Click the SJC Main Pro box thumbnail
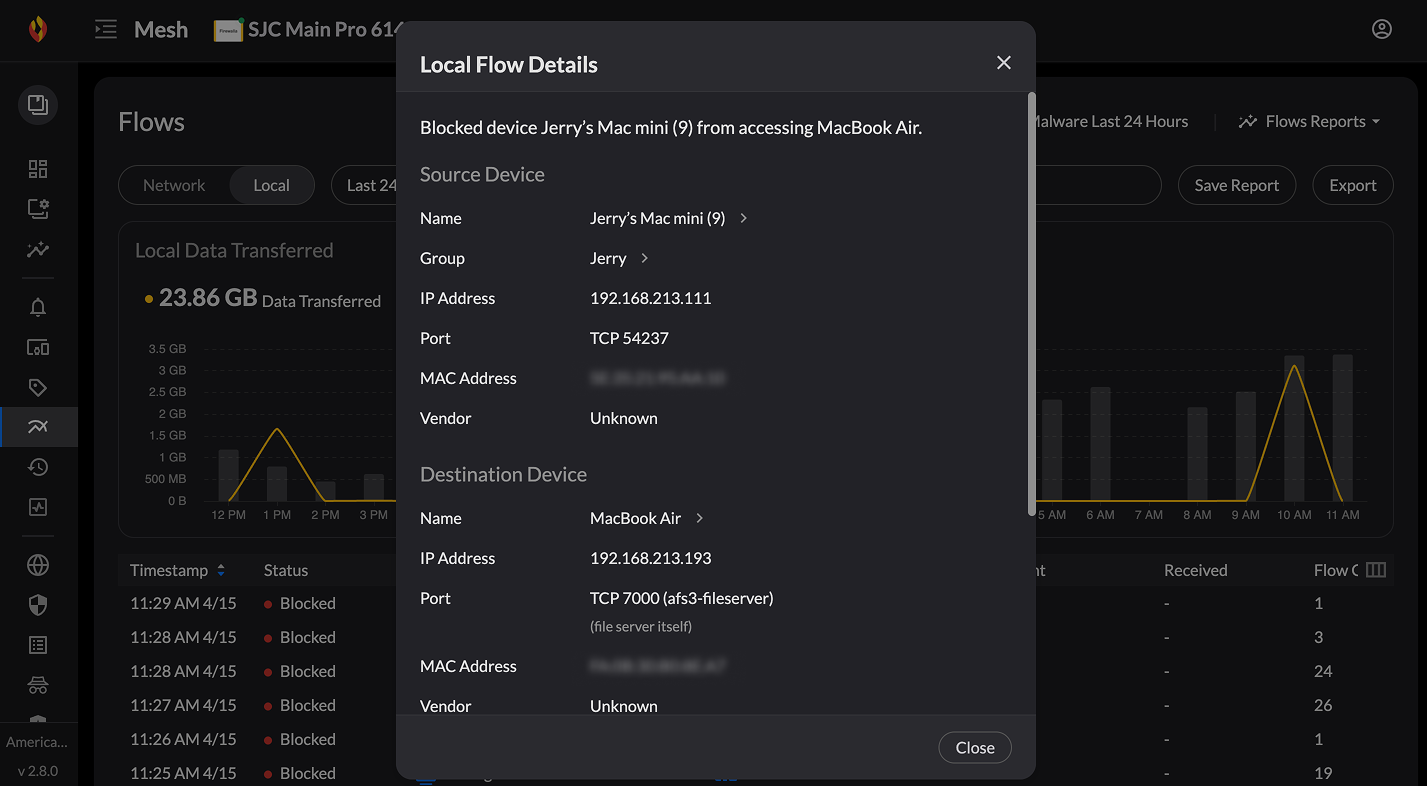 (x=229, y=30)
